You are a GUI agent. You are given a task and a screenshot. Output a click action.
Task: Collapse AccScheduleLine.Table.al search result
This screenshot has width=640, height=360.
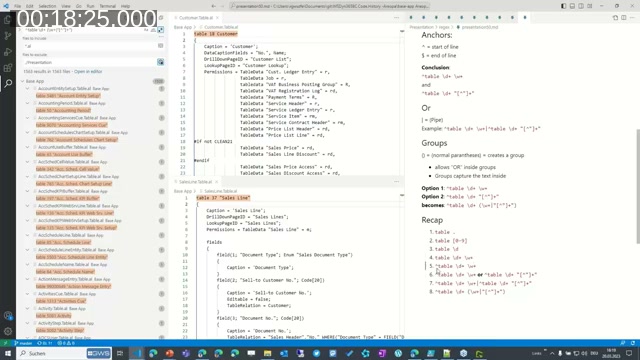pos(28,236)
